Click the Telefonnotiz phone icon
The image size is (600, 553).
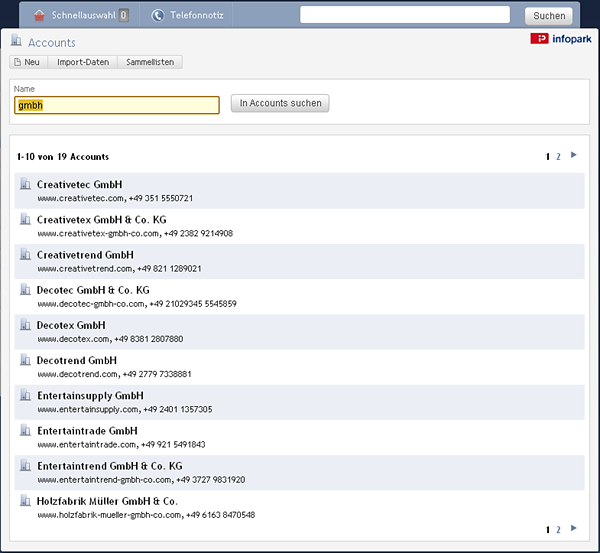[158, 15]
